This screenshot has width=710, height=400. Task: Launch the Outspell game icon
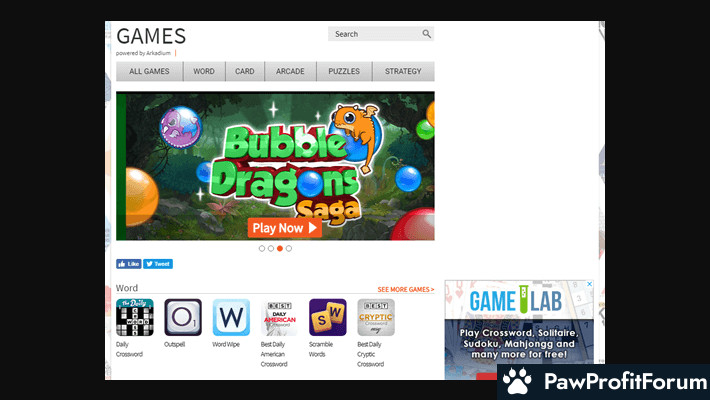(183, 317)
